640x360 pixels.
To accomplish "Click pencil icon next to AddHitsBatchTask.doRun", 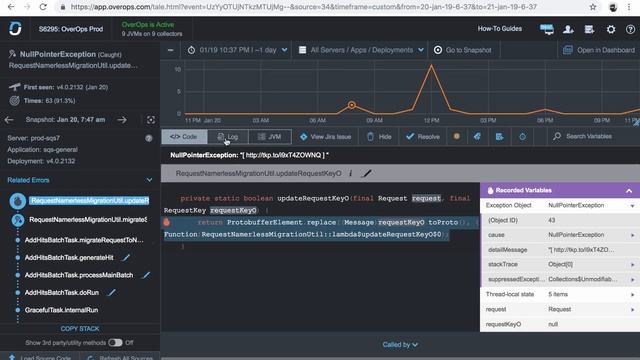I will [111, 293].
